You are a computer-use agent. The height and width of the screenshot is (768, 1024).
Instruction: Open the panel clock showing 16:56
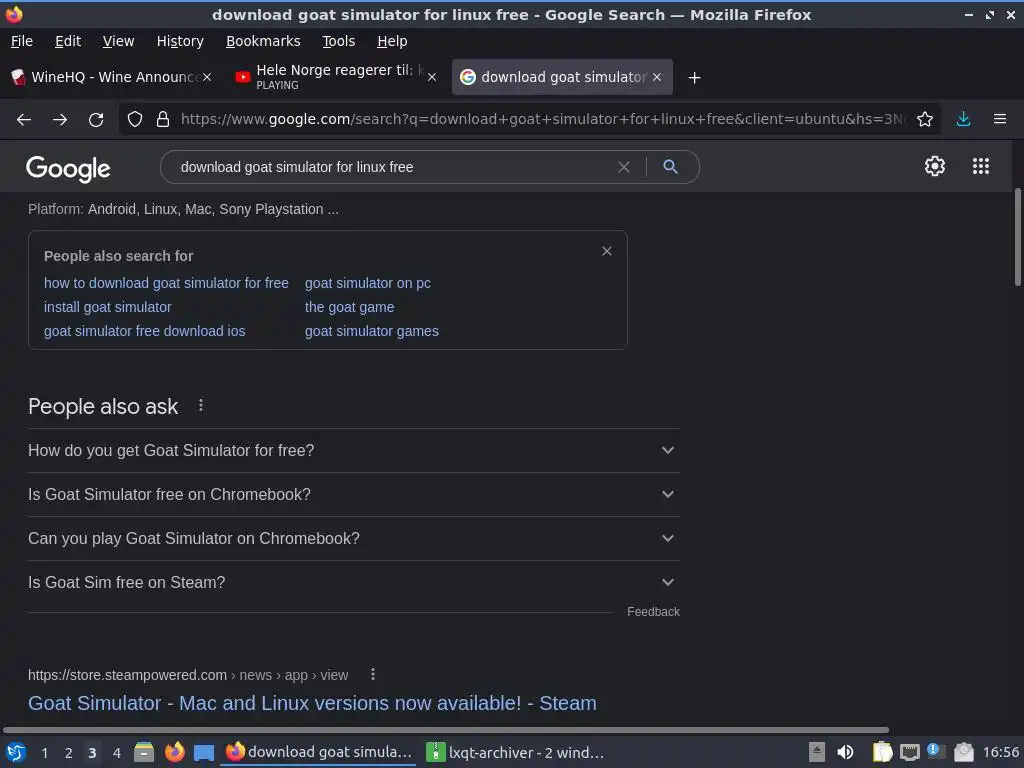point(1000,752)
